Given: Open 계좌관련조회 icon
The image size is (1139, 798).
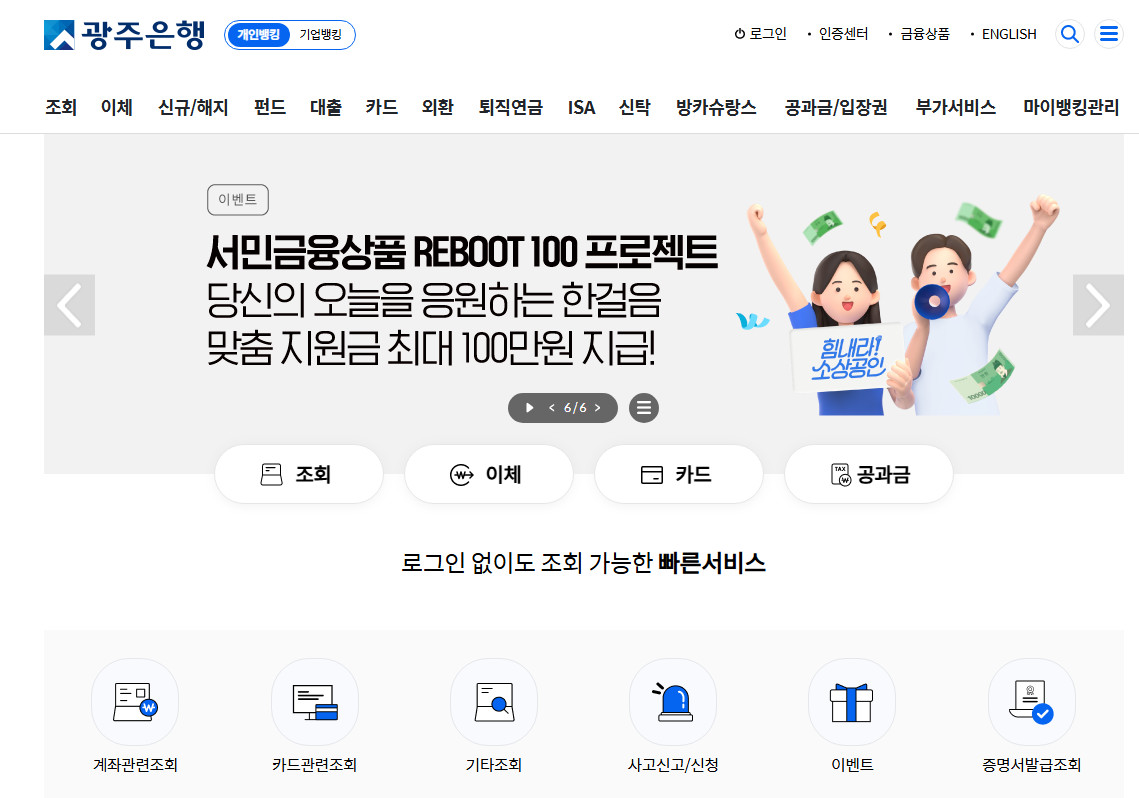Looking at the screenshot, I should coord(135,702).
